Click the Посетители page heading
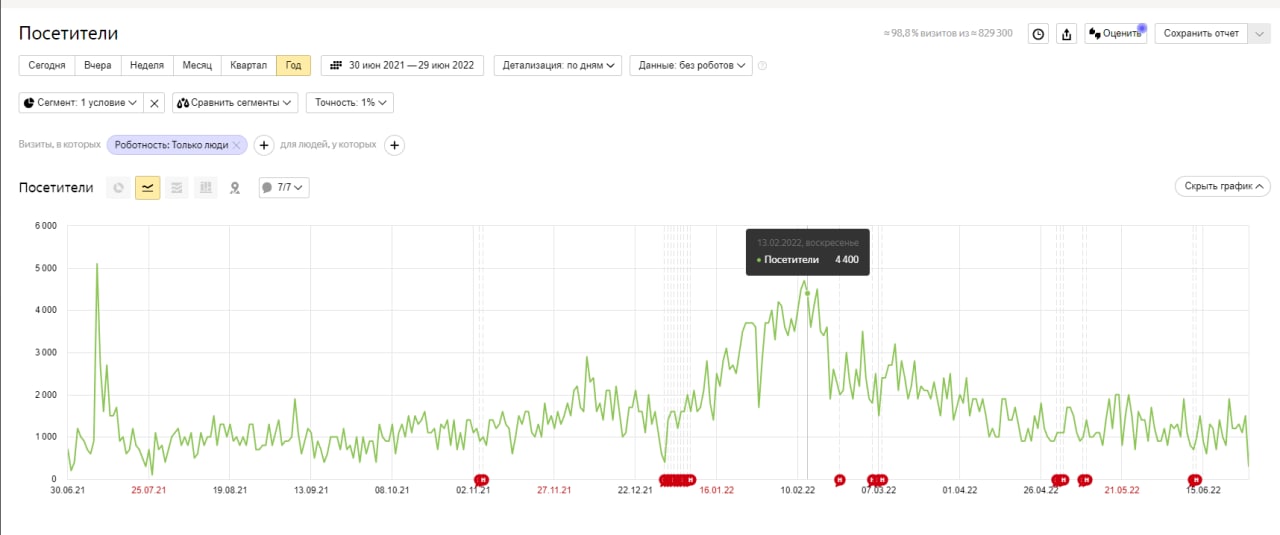1280x535 pixels. [x=68, y=33]
